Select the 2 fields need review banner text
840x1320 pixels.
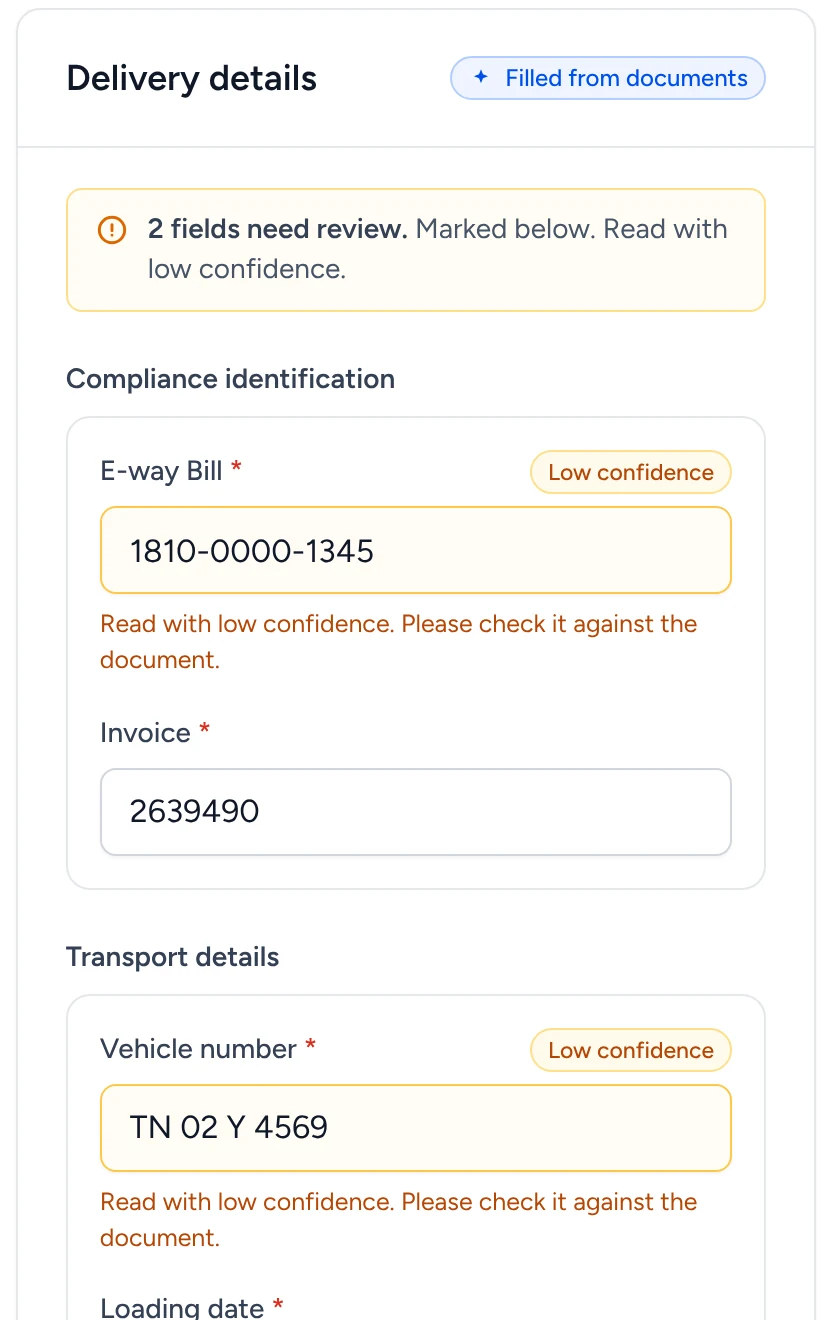click(437, 249)
